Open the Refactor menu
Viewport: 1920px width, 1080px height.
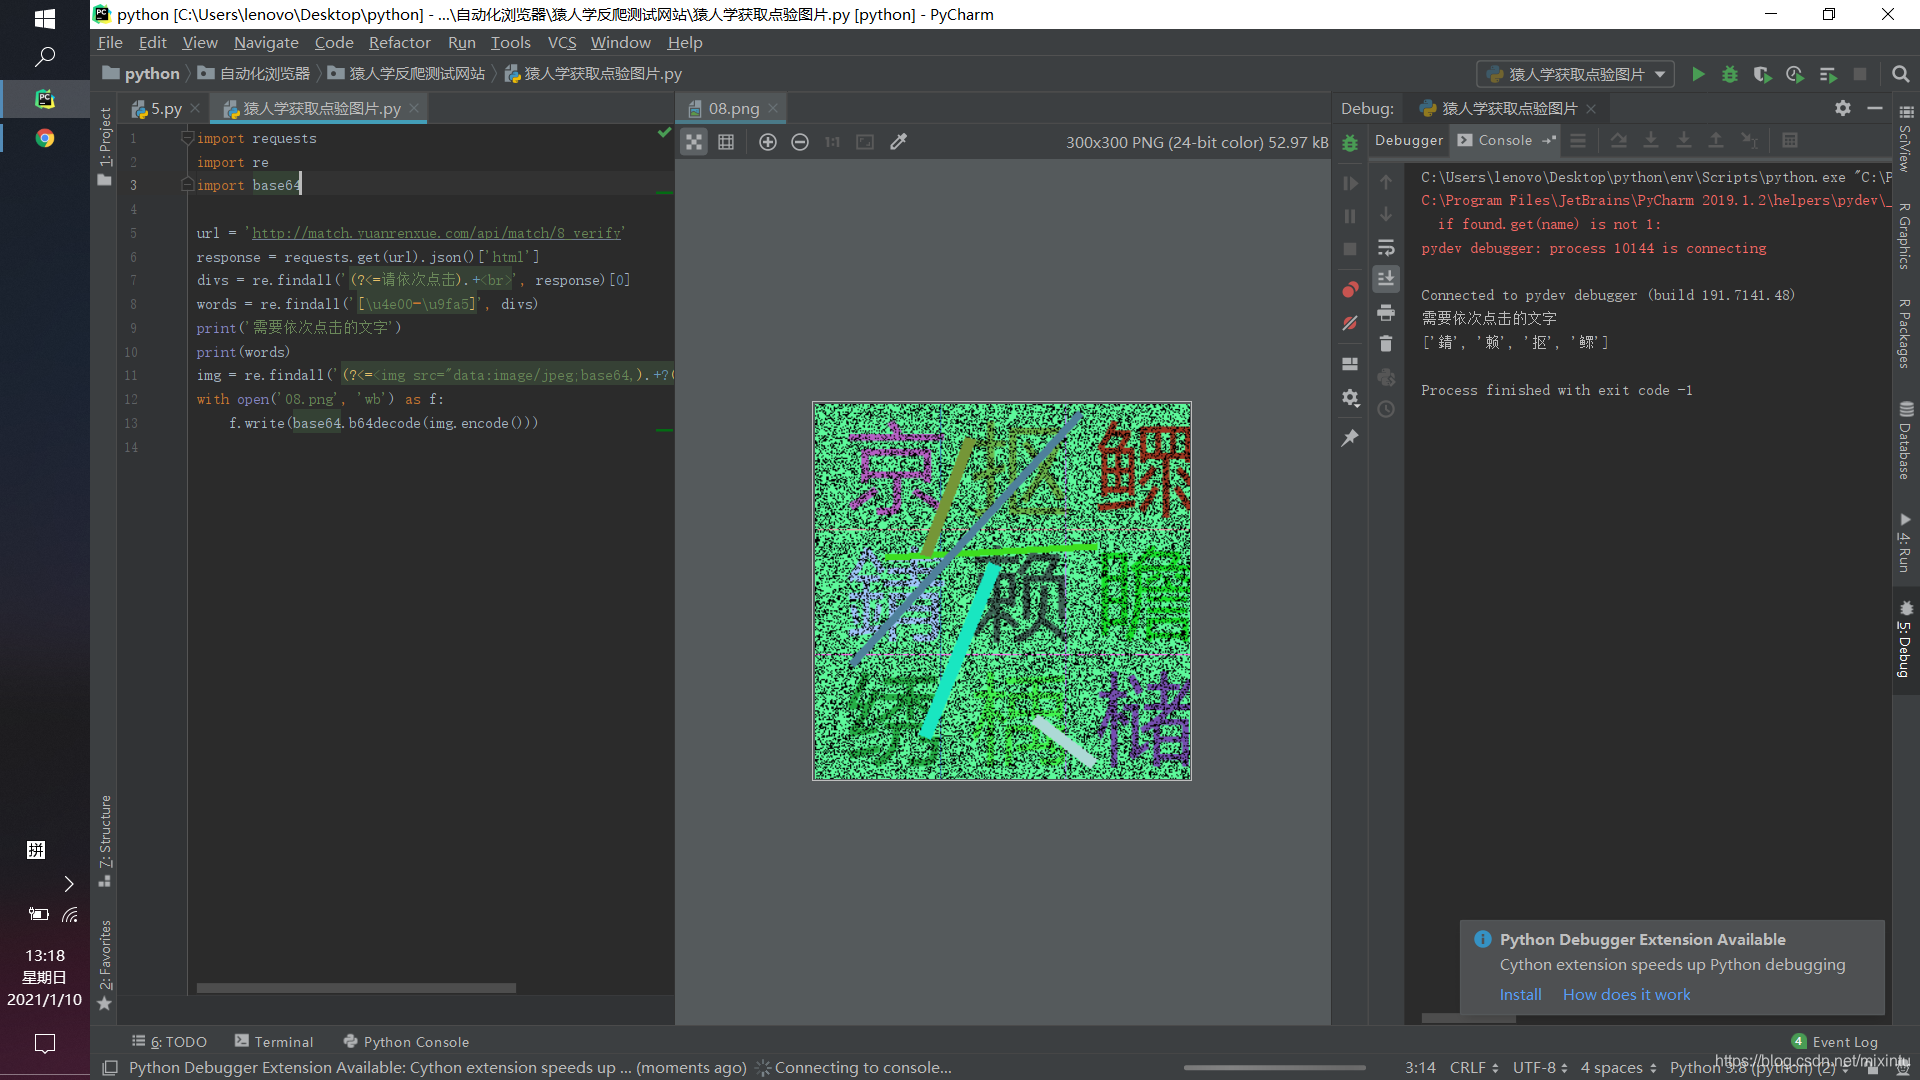pos(399,42)
